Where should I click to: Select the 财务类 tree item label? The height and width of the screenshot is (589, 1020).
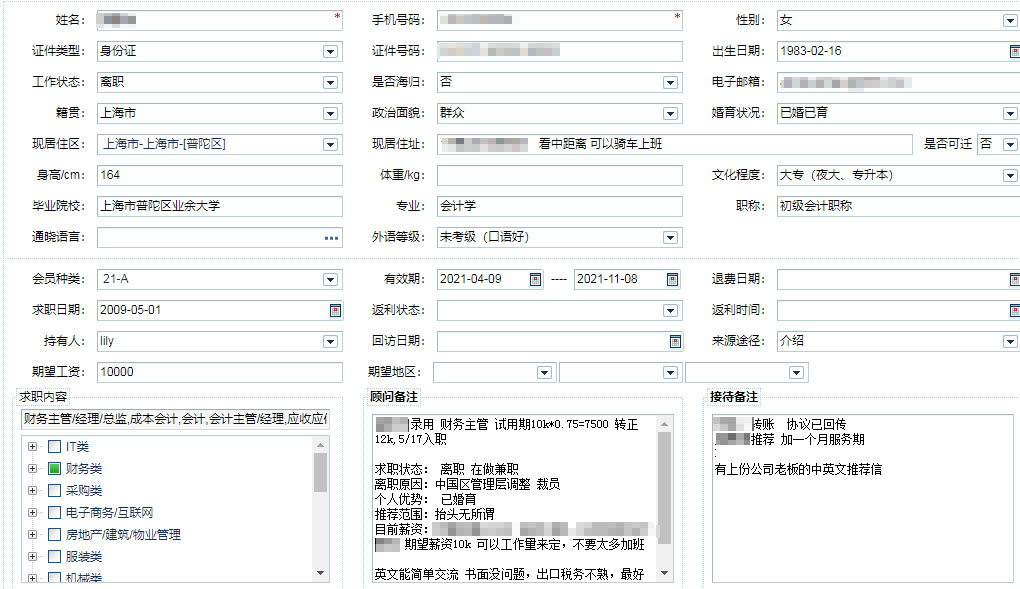[84, 469]
